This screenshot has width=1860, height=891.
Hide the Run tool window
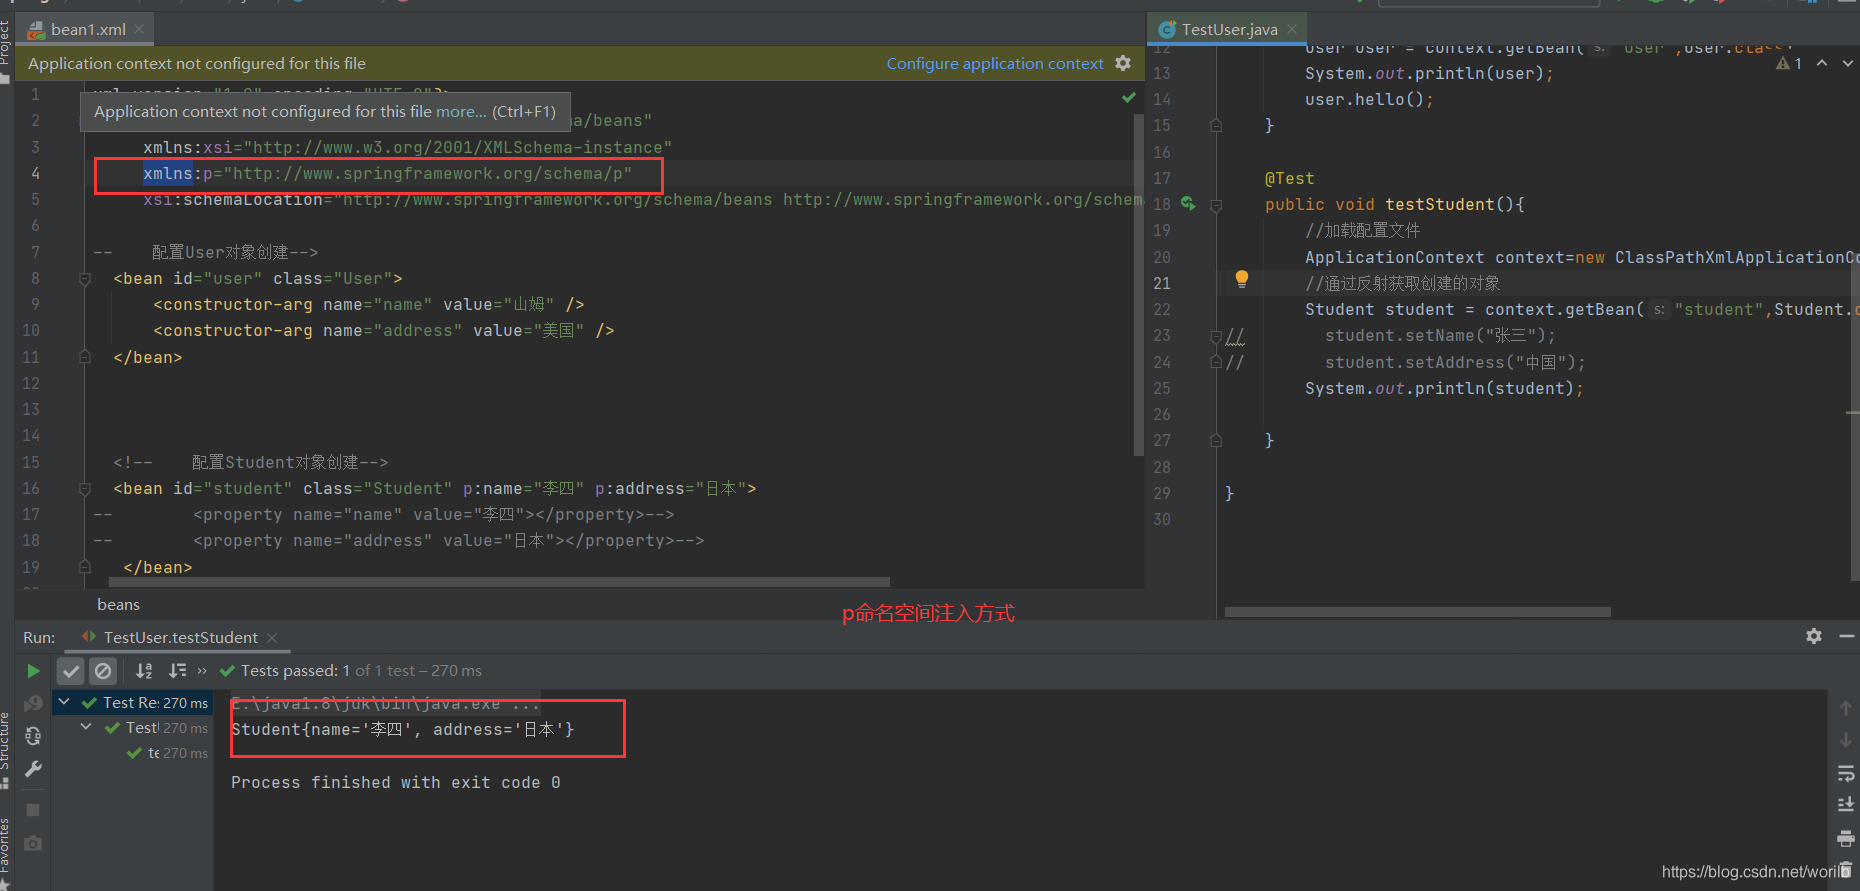1846,636
